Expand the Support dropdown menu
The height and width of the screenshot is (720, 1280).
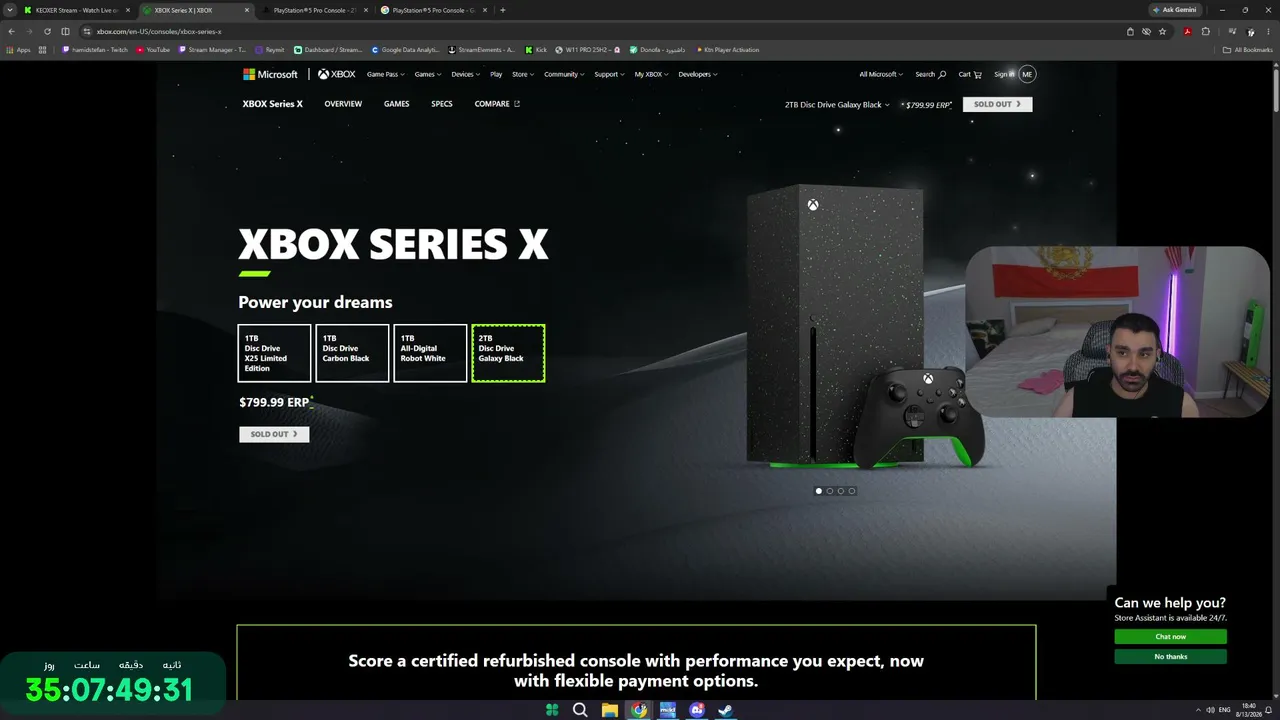609,74
